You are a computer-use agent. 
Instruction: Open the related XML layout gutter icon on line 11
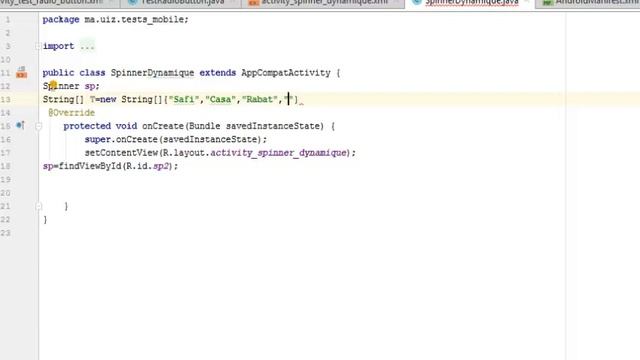click(22, 73)
